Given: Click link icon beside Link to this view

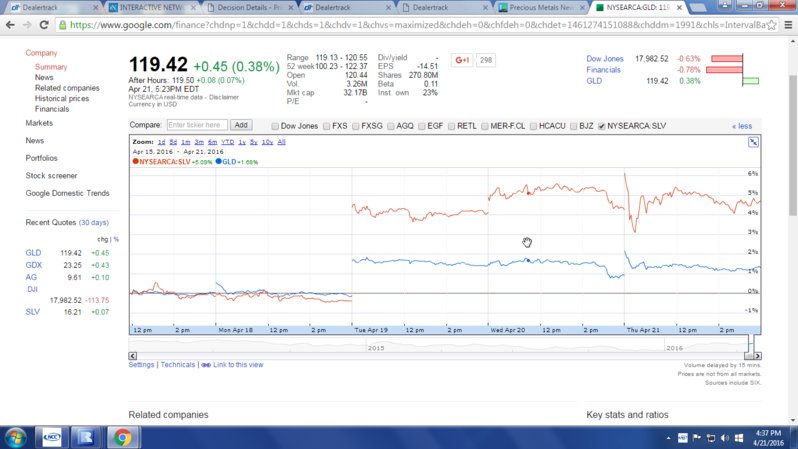Looking at the screenshot, I should [206, 365].
